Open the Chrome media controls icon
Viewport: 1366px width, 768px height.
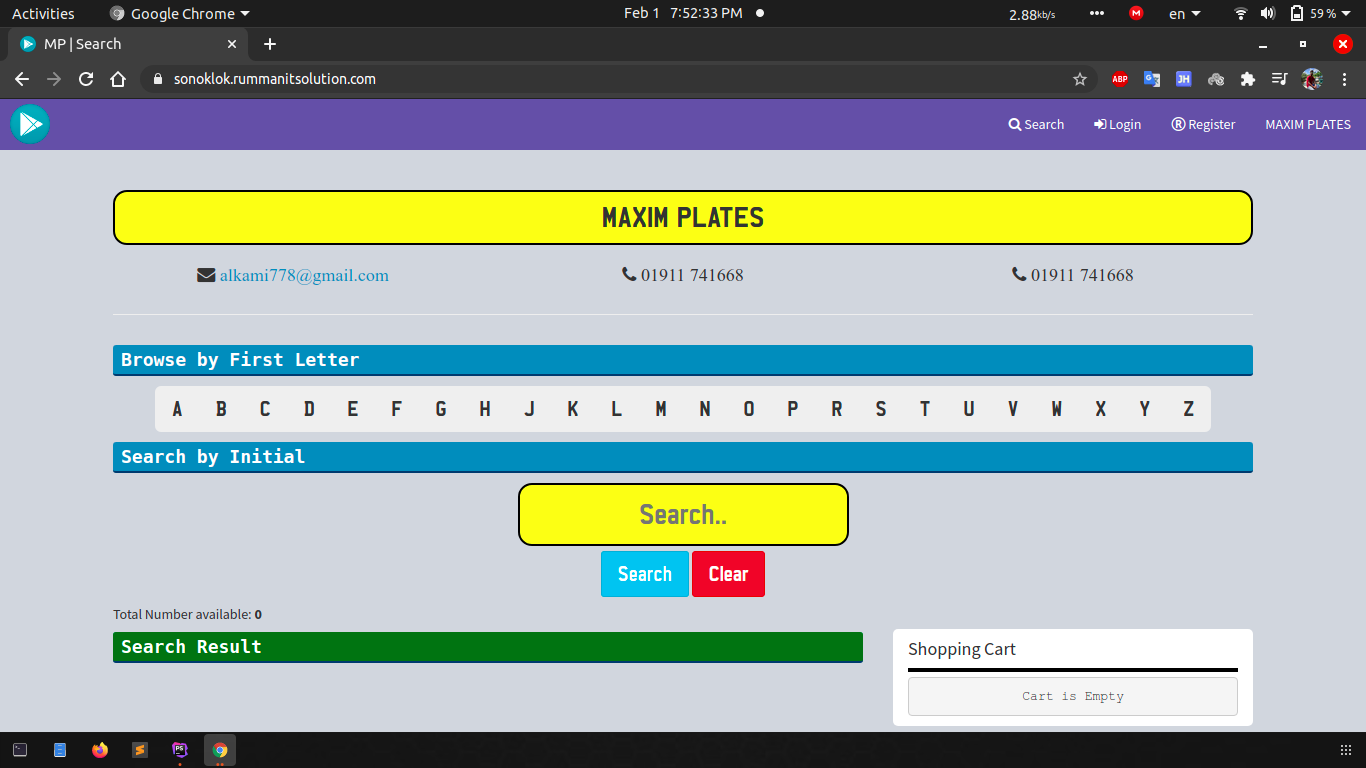[x=1279, y=79]
